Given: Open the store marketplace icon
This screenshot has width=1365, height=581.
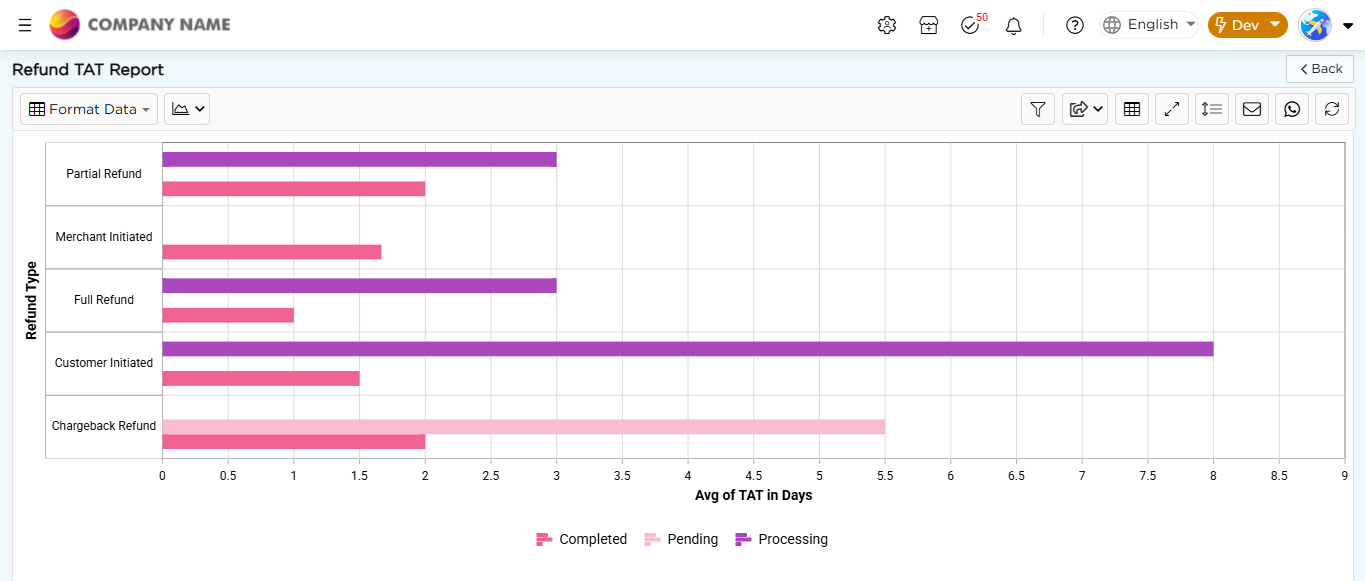Looking at the screenshot, I should [x=928, y=25].
